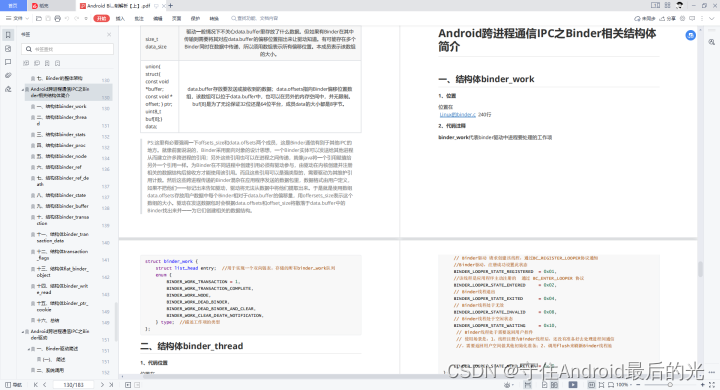Open the zoom percentage 100% dropdown
Screen dimensions: 720x390
624,385
